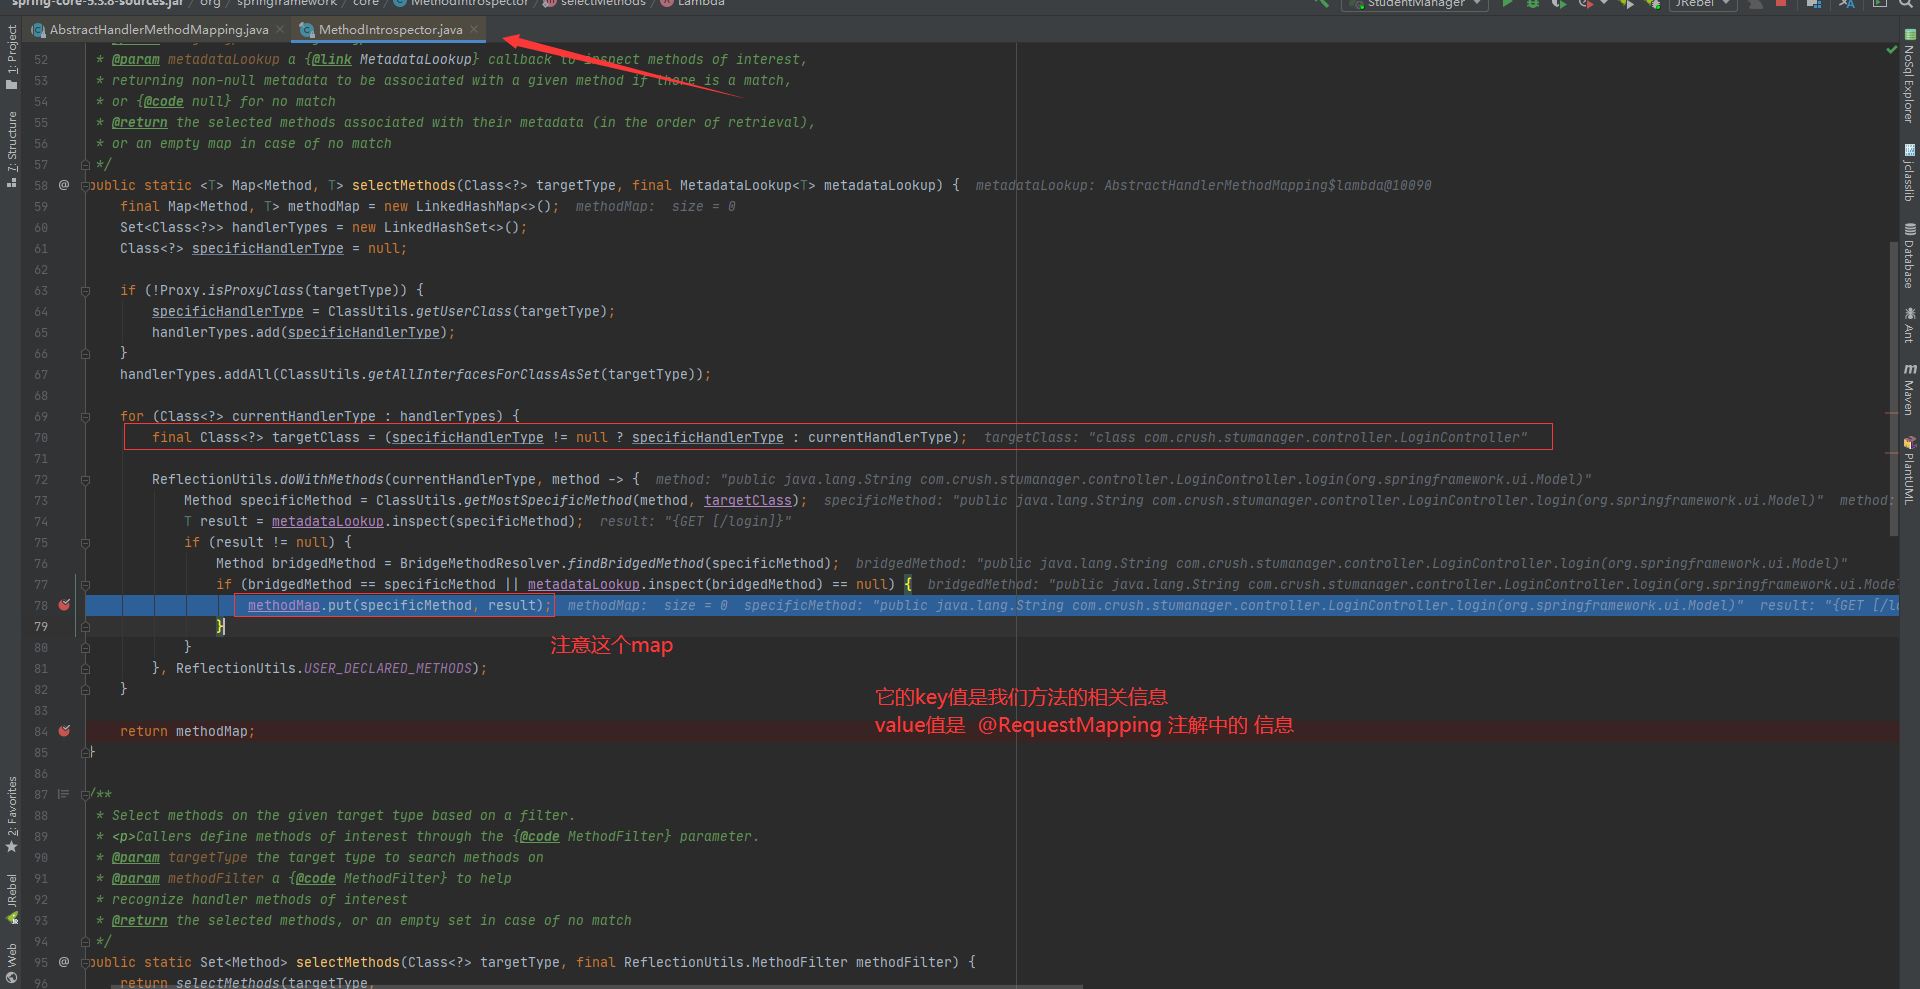Screen dimensions: 1920x989
Task: Collapse the if result block at line 75
Action: (86, 543)
